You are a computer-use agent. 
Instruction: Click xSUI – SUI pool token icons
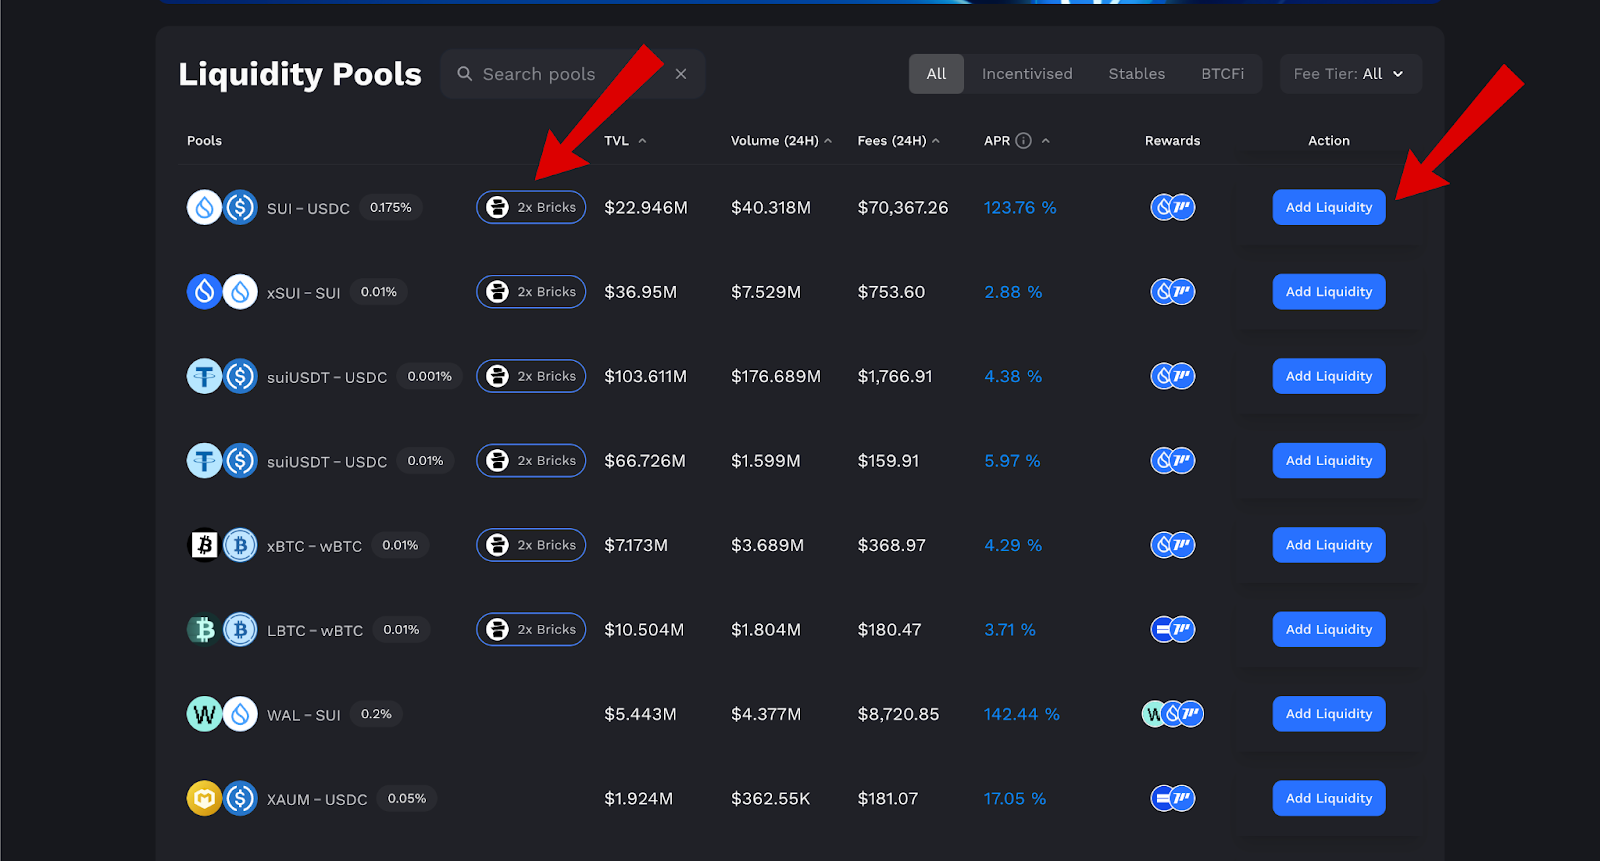222,292
